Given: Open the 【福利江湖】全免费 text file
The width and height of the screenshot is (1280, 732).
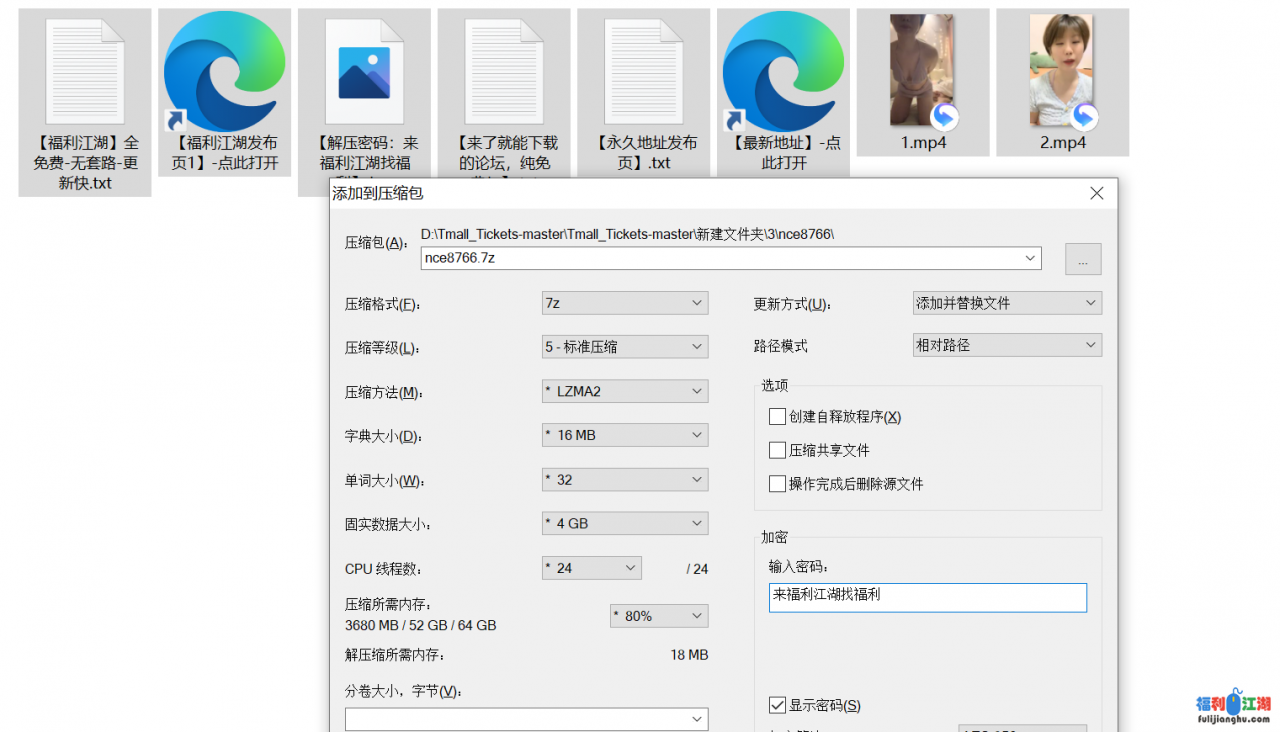Looking at the screenshot, I should click(84, 68).
